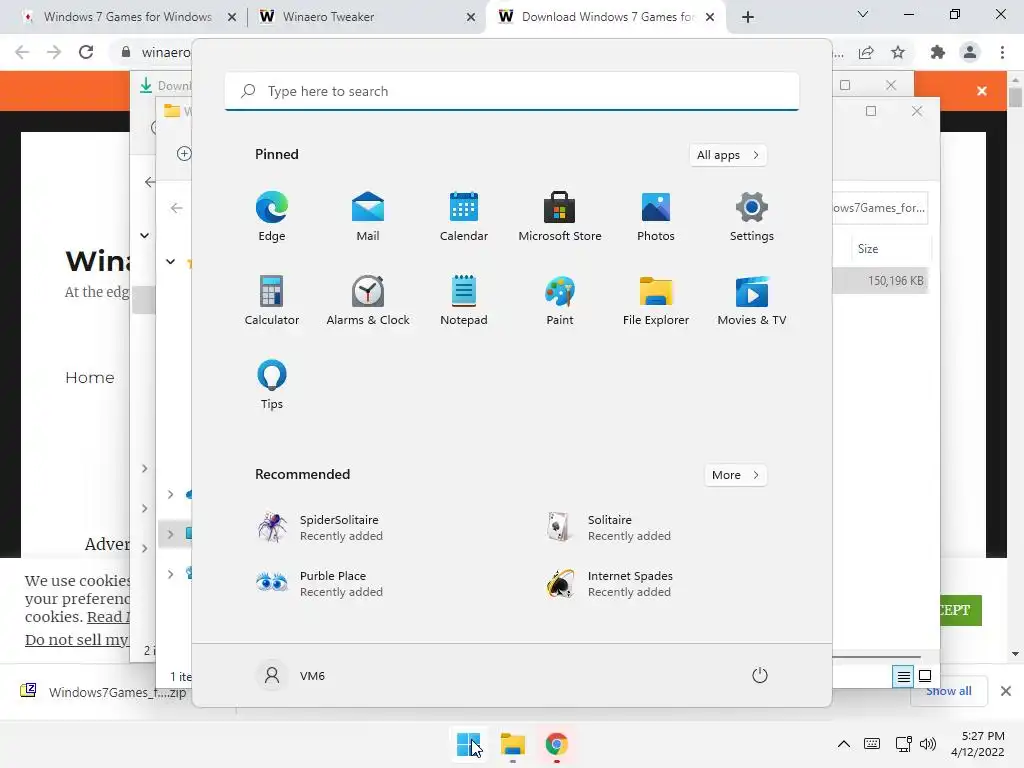Reload the page in Chrome

click(x=86, y=52)
